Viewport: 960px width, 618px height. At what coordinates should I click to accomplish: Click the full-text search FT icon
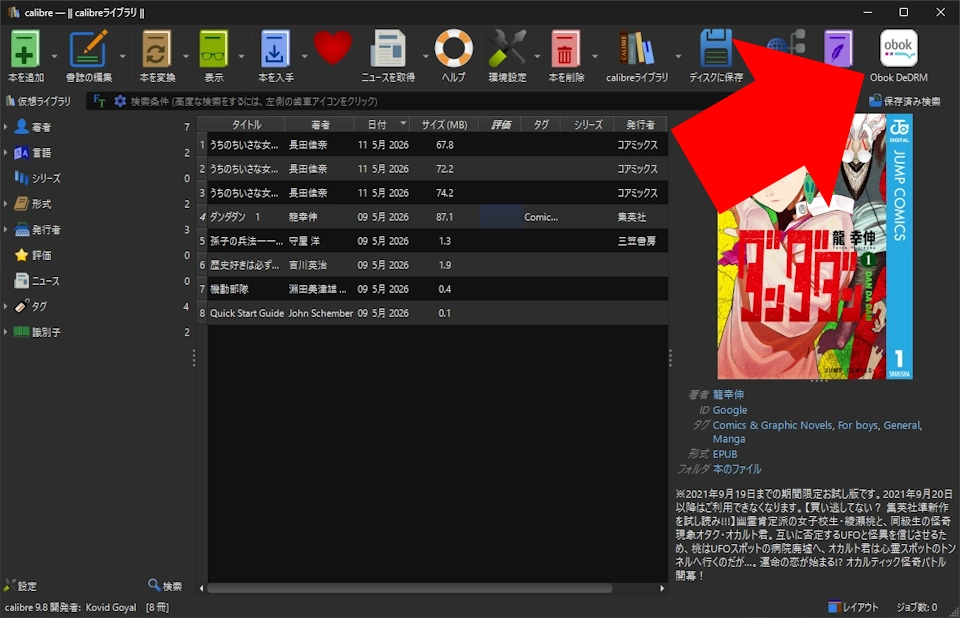tap(99, 101)
